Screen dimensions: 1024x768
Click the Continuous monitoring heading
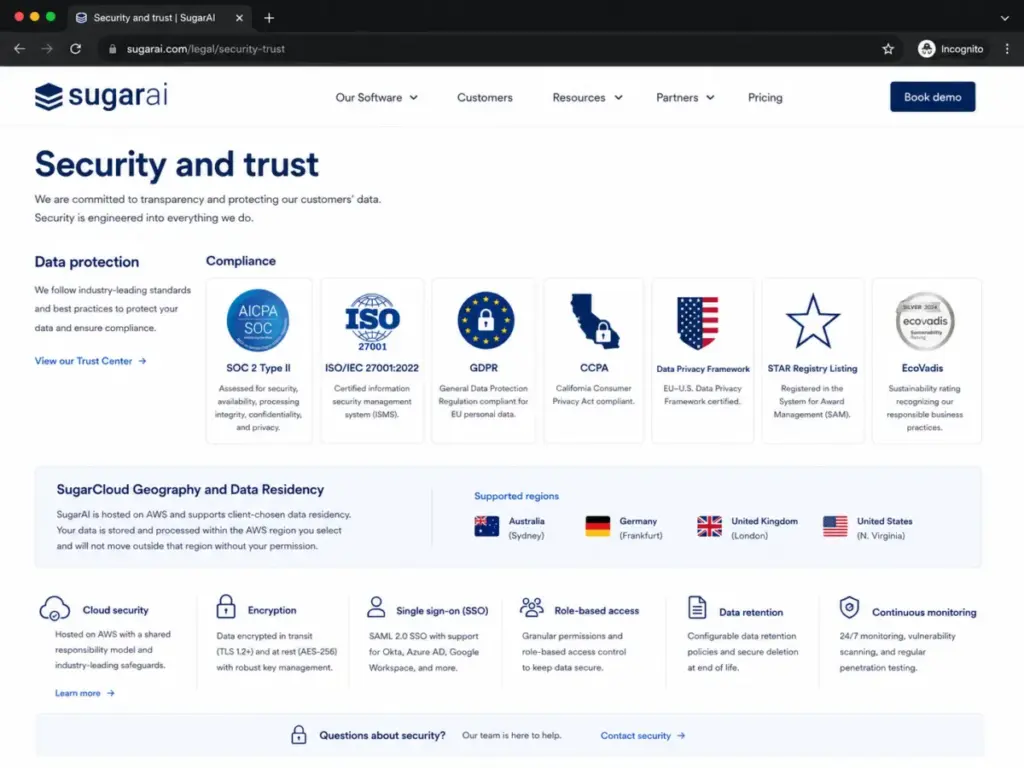pyautogui.click(x=924, y=612)
